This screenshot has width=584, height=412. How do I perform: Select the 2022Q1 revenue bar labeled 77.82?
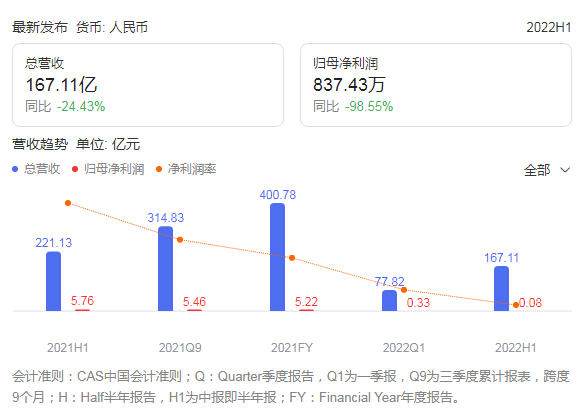click(x=390, y=300)
